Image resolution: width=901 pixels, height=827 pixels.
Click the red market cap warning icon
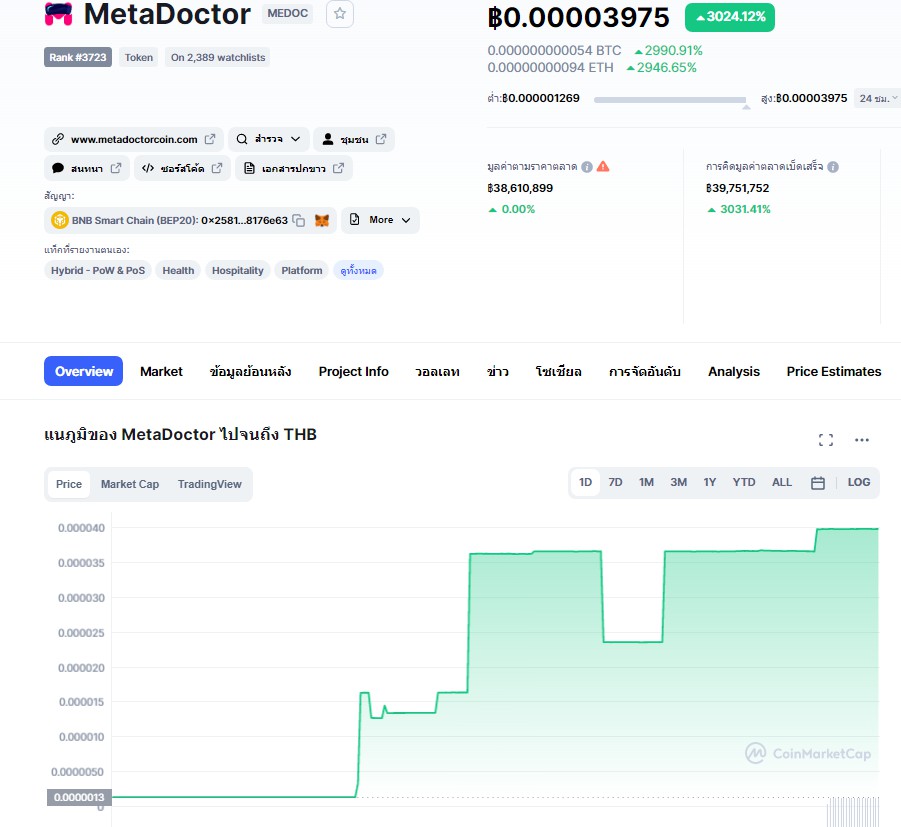tap(603, 167)
